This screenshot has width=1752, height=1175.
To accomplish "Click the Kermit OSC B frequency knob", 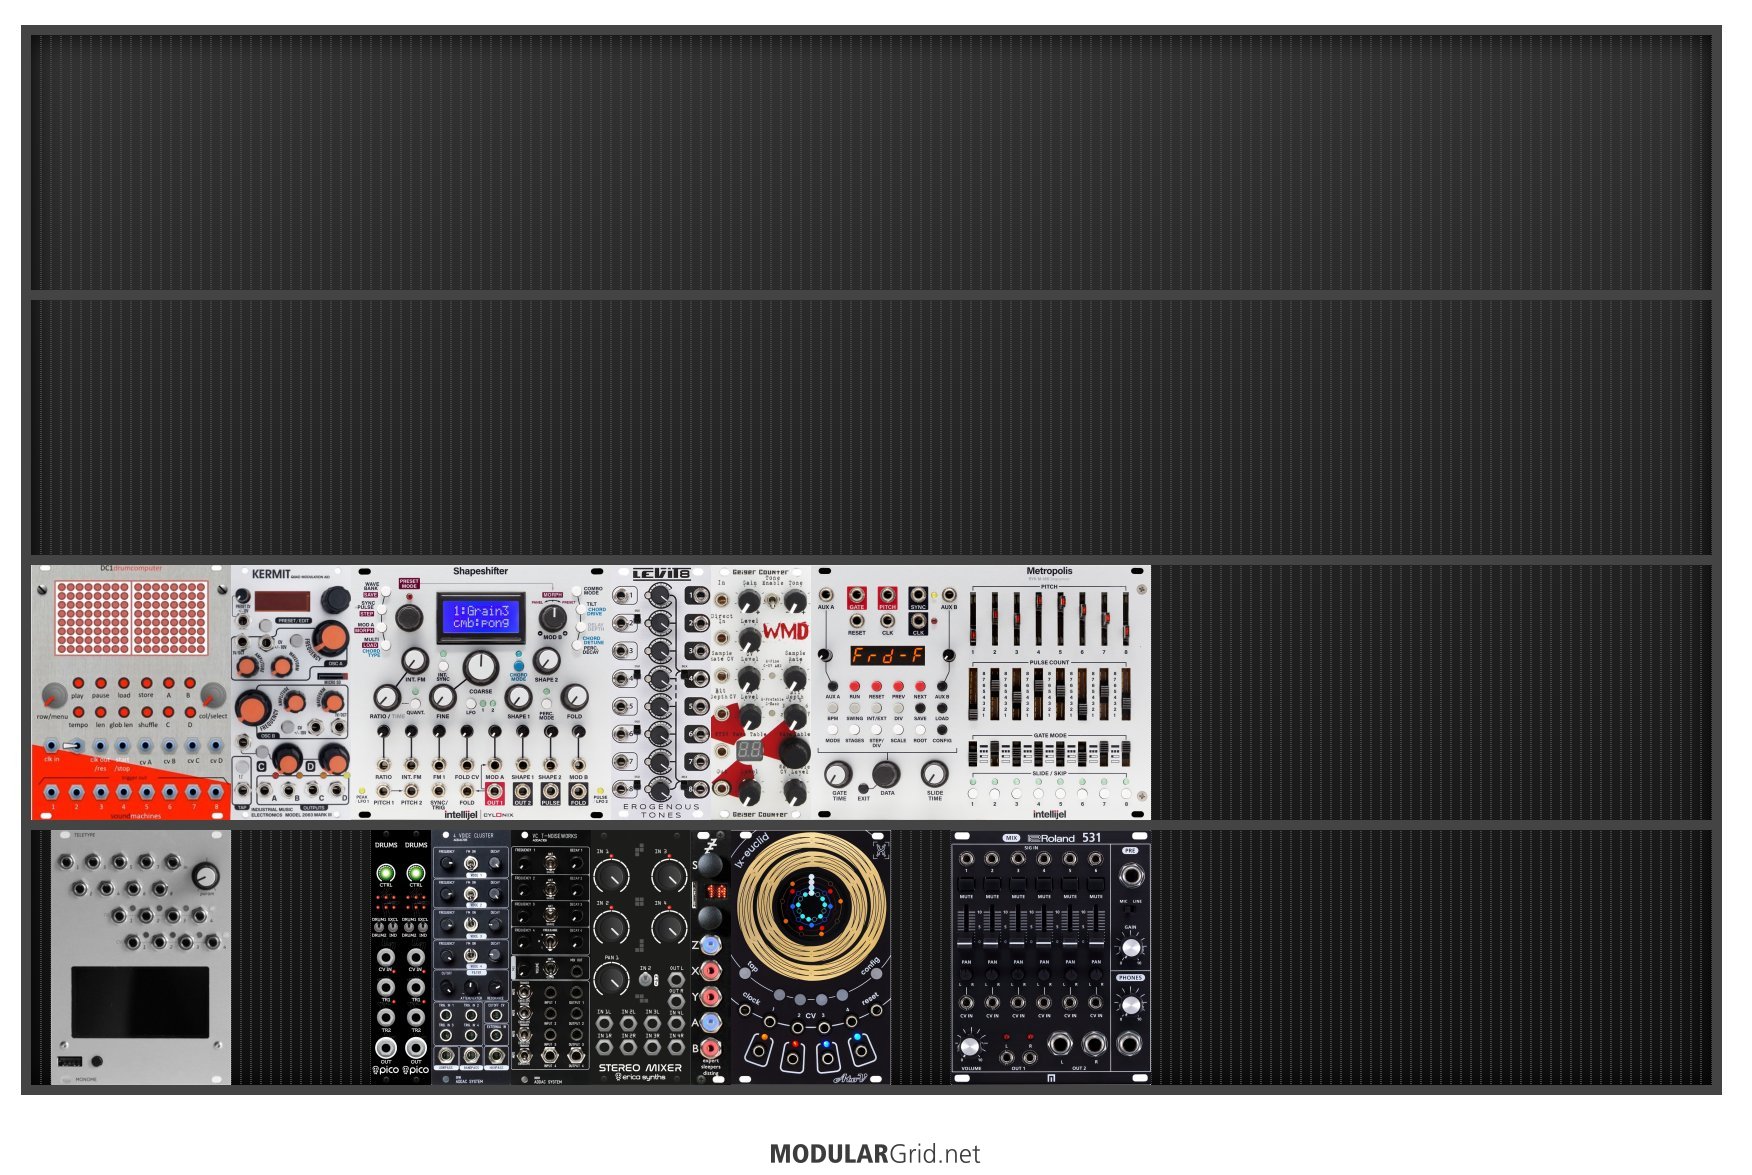I will (x=254, y=710).
